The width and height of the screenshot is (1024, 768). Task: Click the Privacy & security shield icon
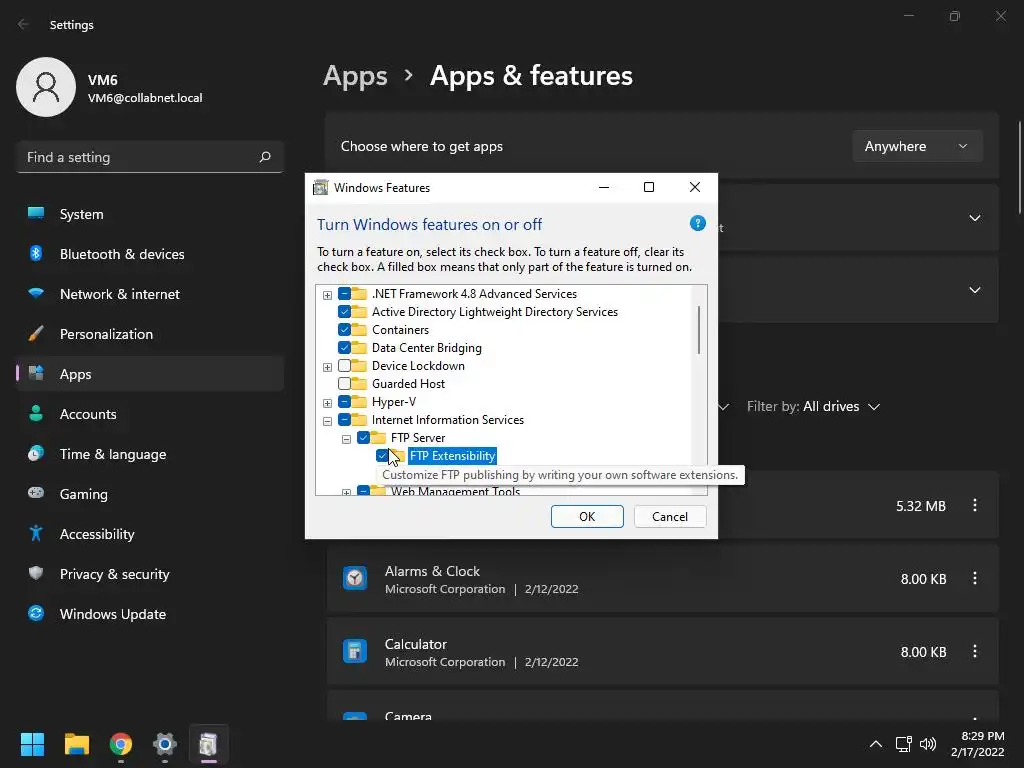(36, 573)
